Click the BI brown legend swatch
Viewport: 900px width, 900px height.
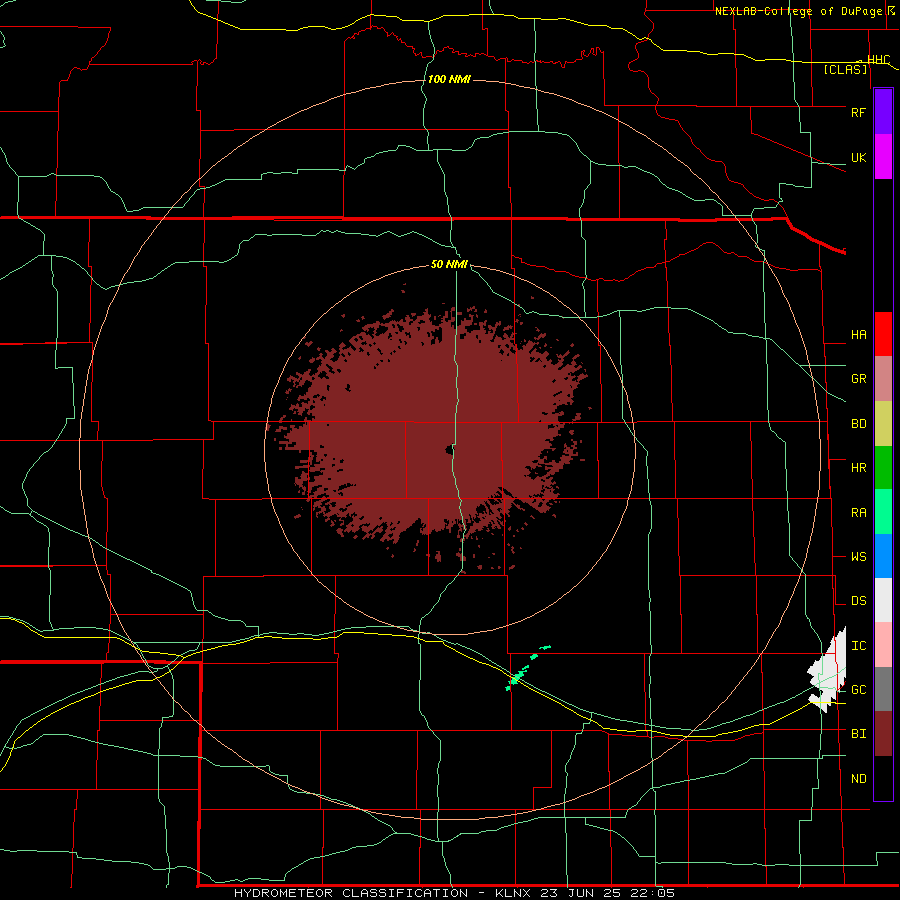(x=883, y=734)
